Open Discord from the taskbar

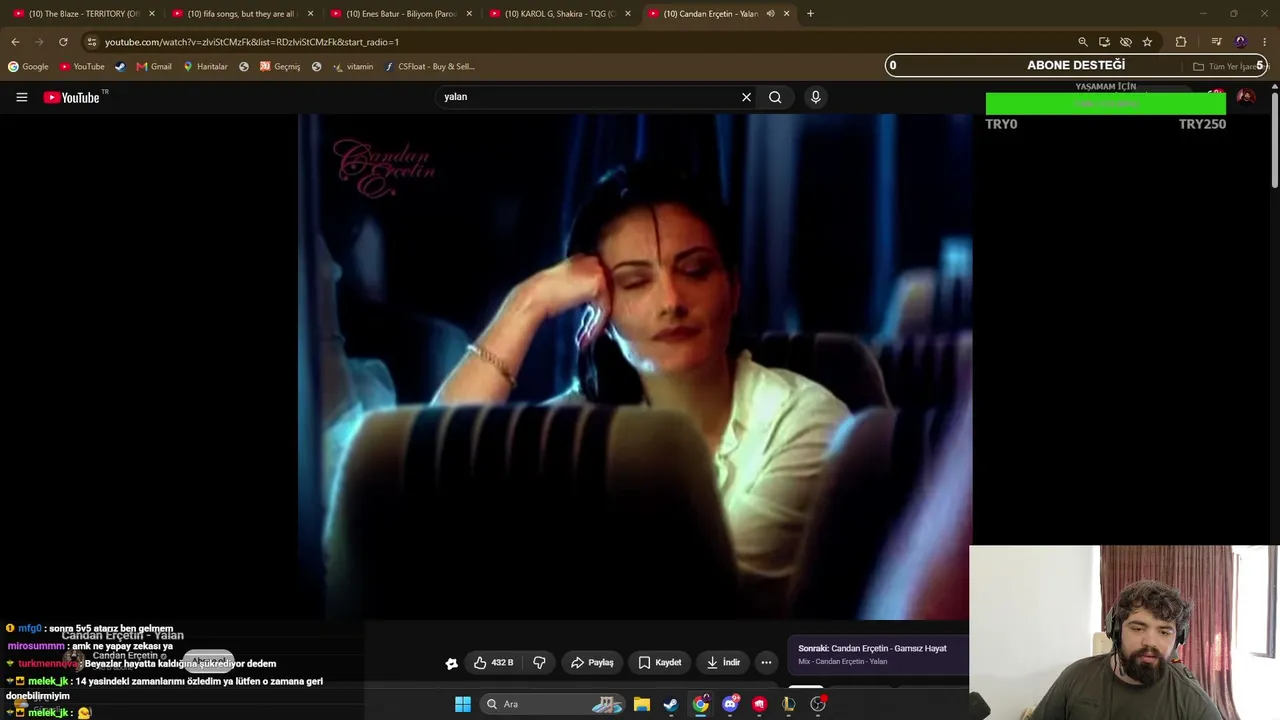click(730, 704)
